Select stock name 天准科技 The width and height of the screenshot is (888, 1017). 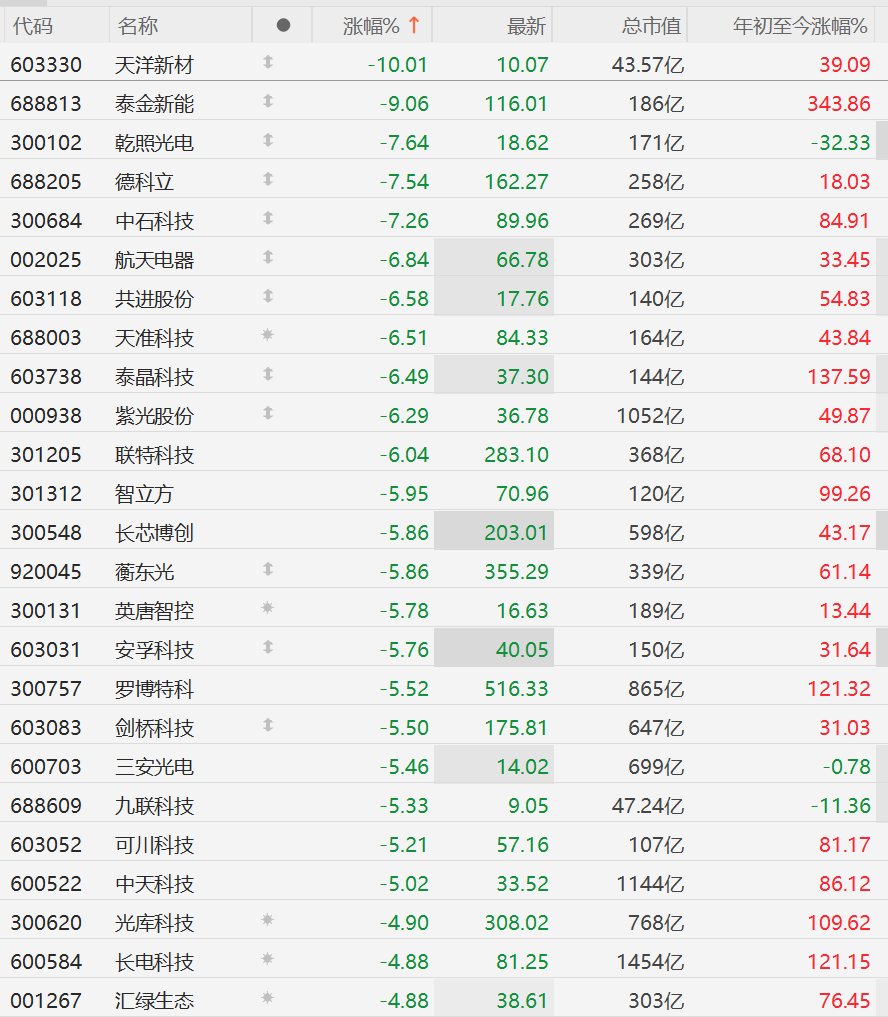pos(154,338)
